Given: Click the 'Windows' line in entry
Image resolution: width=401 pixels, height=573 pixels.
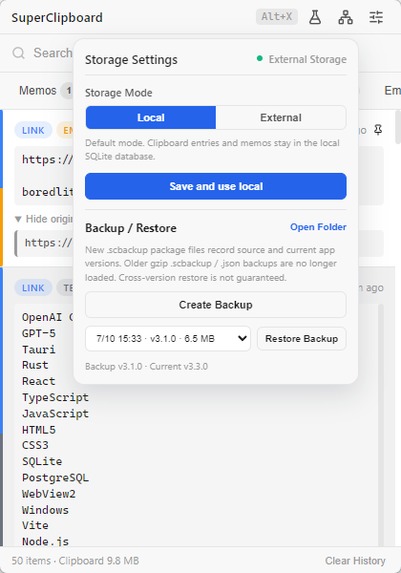Looking at the screenshot, I should [45, 510].
